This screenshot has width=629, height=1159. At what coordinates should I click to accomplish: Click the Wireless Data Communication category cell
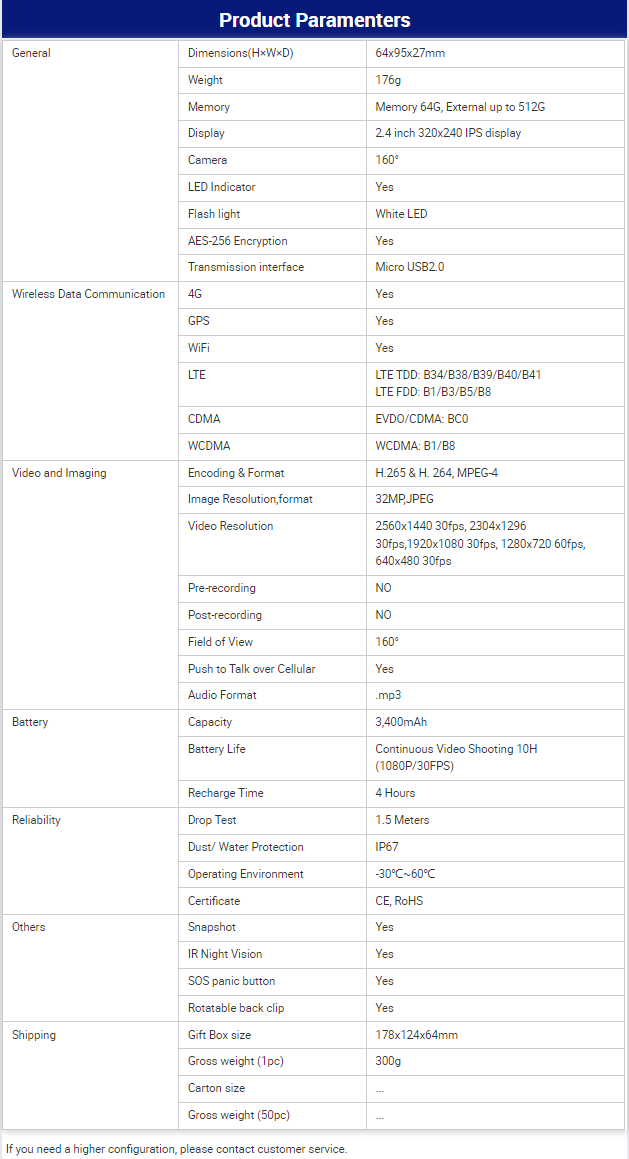[88, 294]
